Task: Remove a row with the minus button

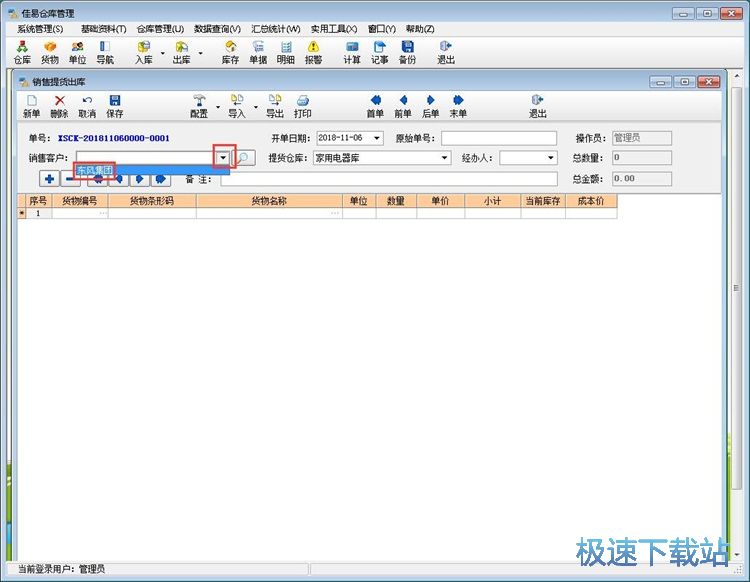Action: 70,179
